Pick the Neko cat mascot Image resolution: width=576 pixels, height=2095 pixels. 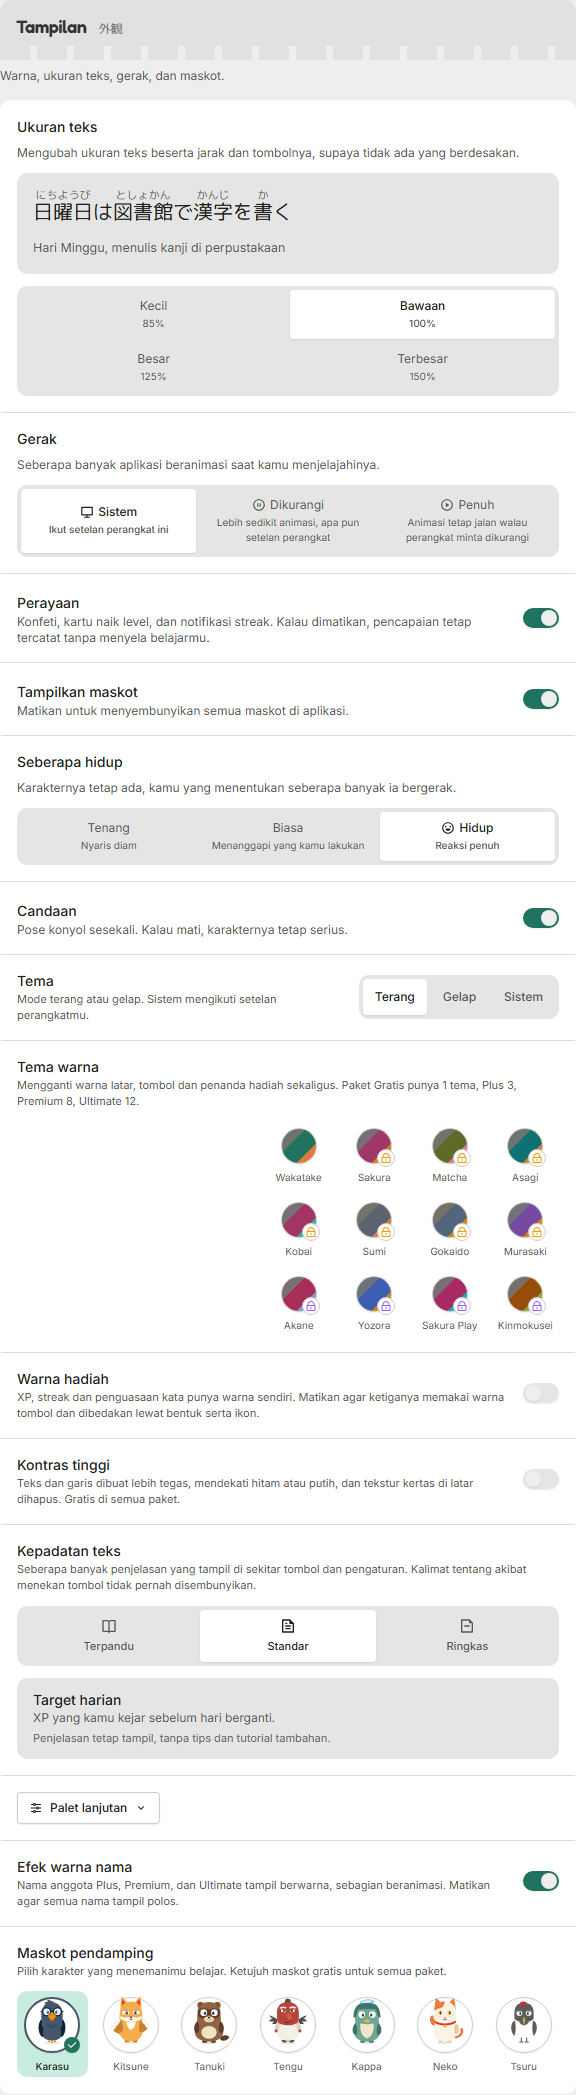click(445, 2034)
